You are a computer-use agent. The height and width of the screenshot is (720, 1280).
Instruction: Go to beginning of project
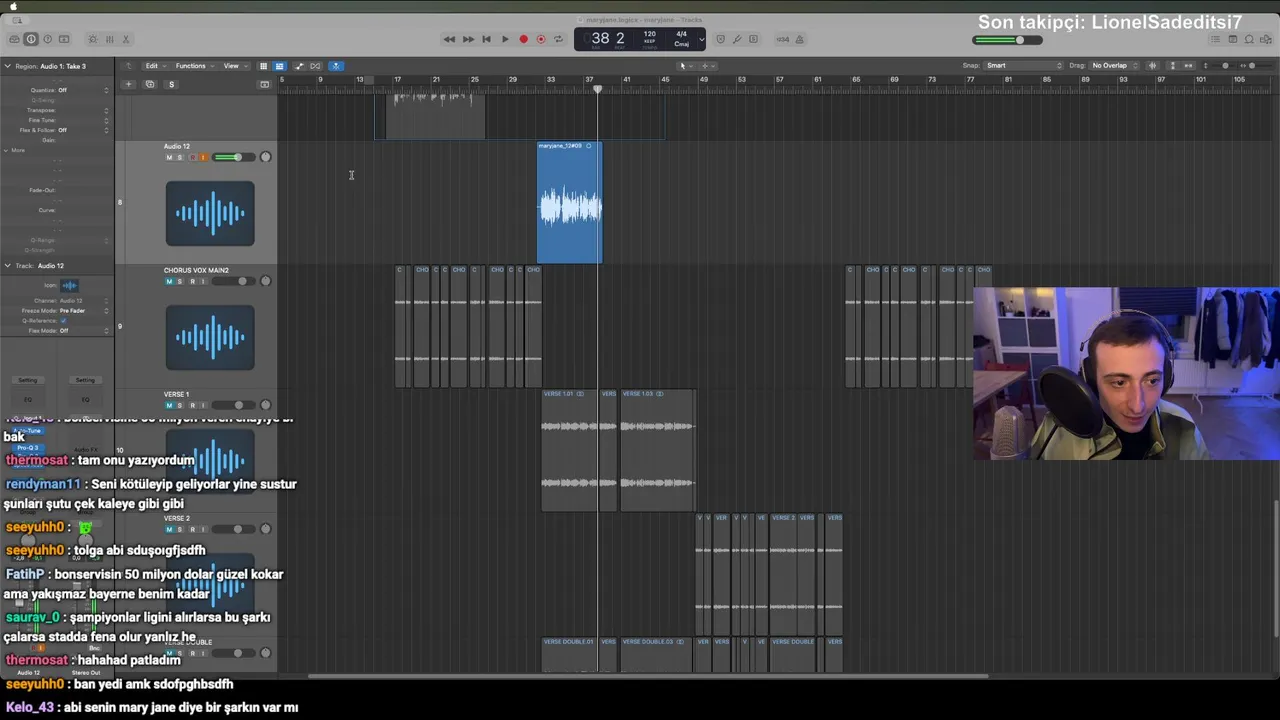[x=486, y=39]
